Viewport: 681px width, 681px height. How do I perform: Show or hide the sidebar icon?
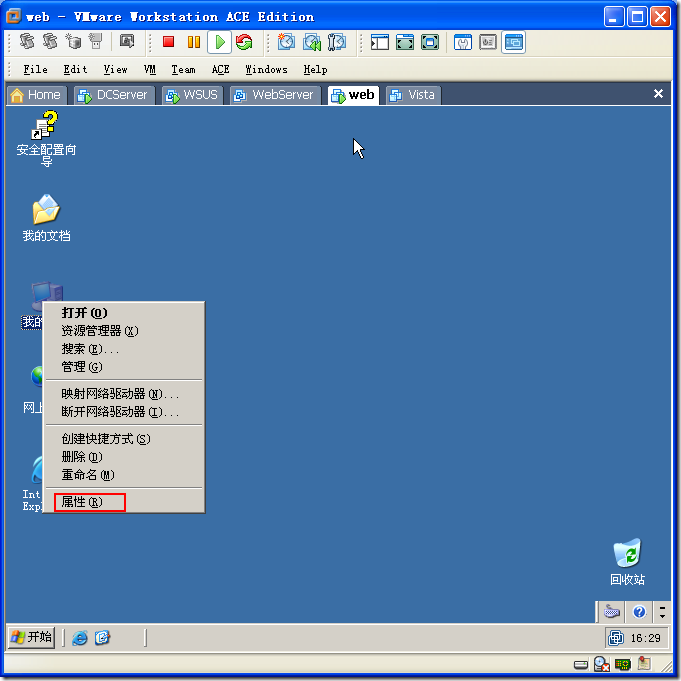click(380, 42)
